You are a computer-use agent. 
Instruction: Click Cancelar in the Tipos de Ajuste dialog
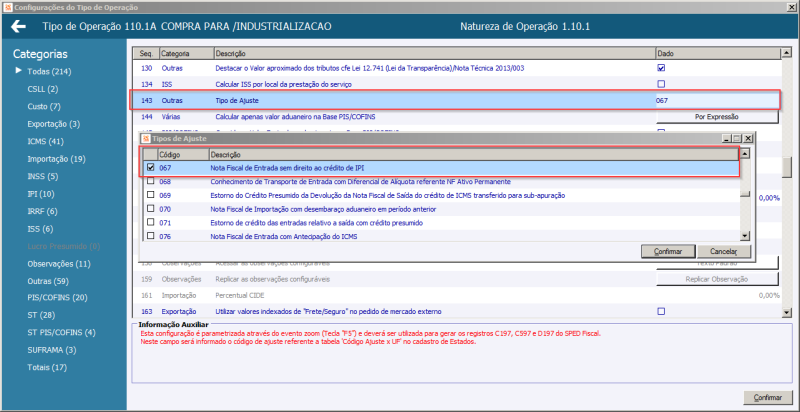(x=723, y=251)
